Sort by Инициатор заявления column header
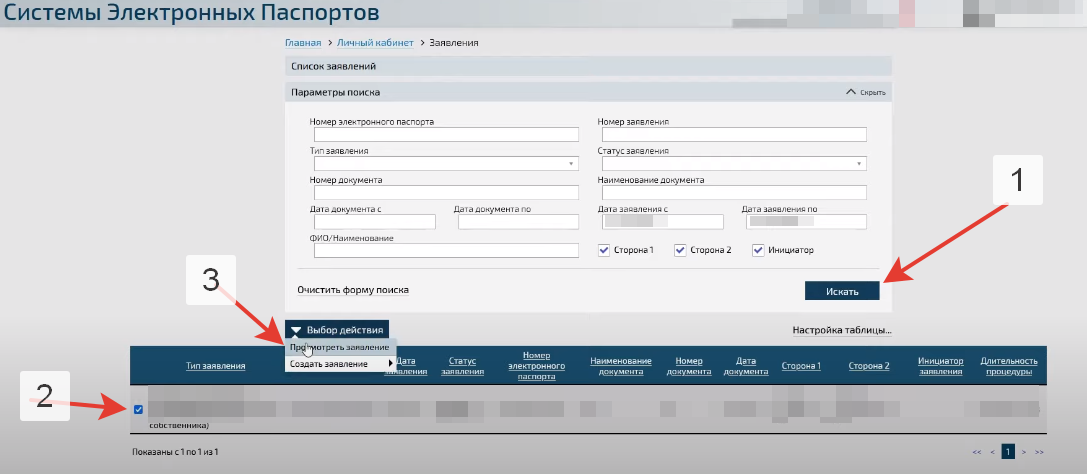 (941, 366)
